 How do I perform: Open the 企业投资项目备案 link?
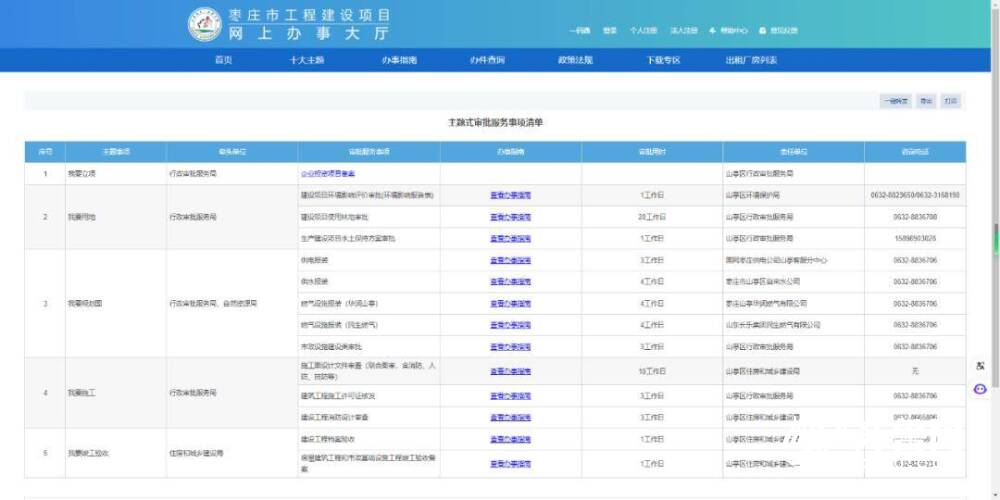tap(328, 173)
